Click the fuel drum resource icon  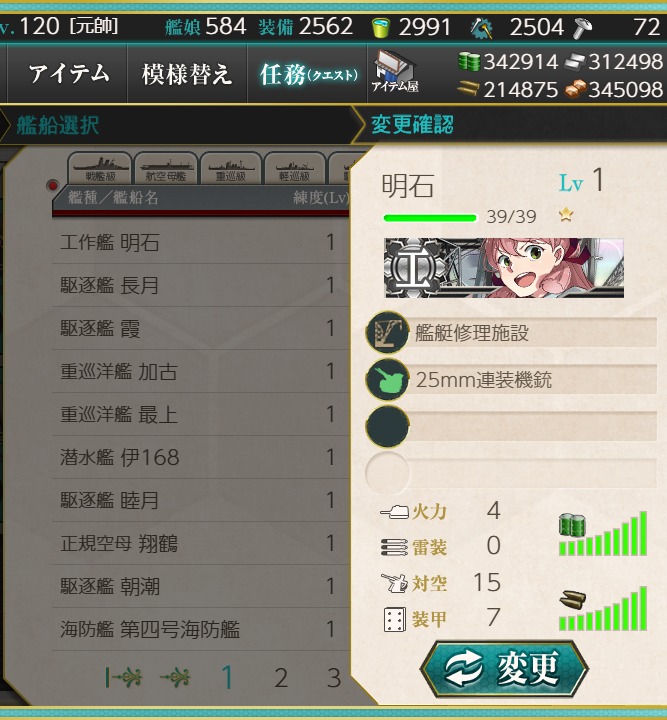pyautogui.click(x=469, y=62)
